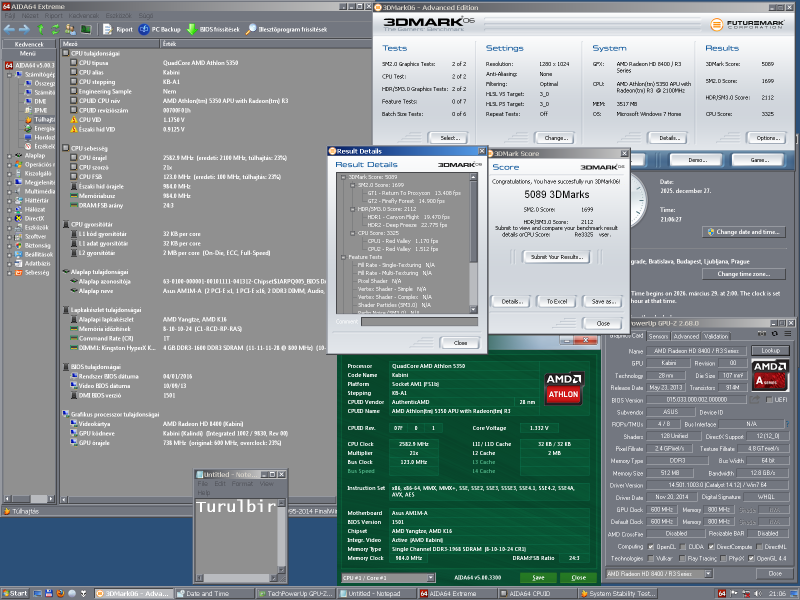Click the Comment field in Result Details
This screenshot has height=600, width=800.
point(418,322)
